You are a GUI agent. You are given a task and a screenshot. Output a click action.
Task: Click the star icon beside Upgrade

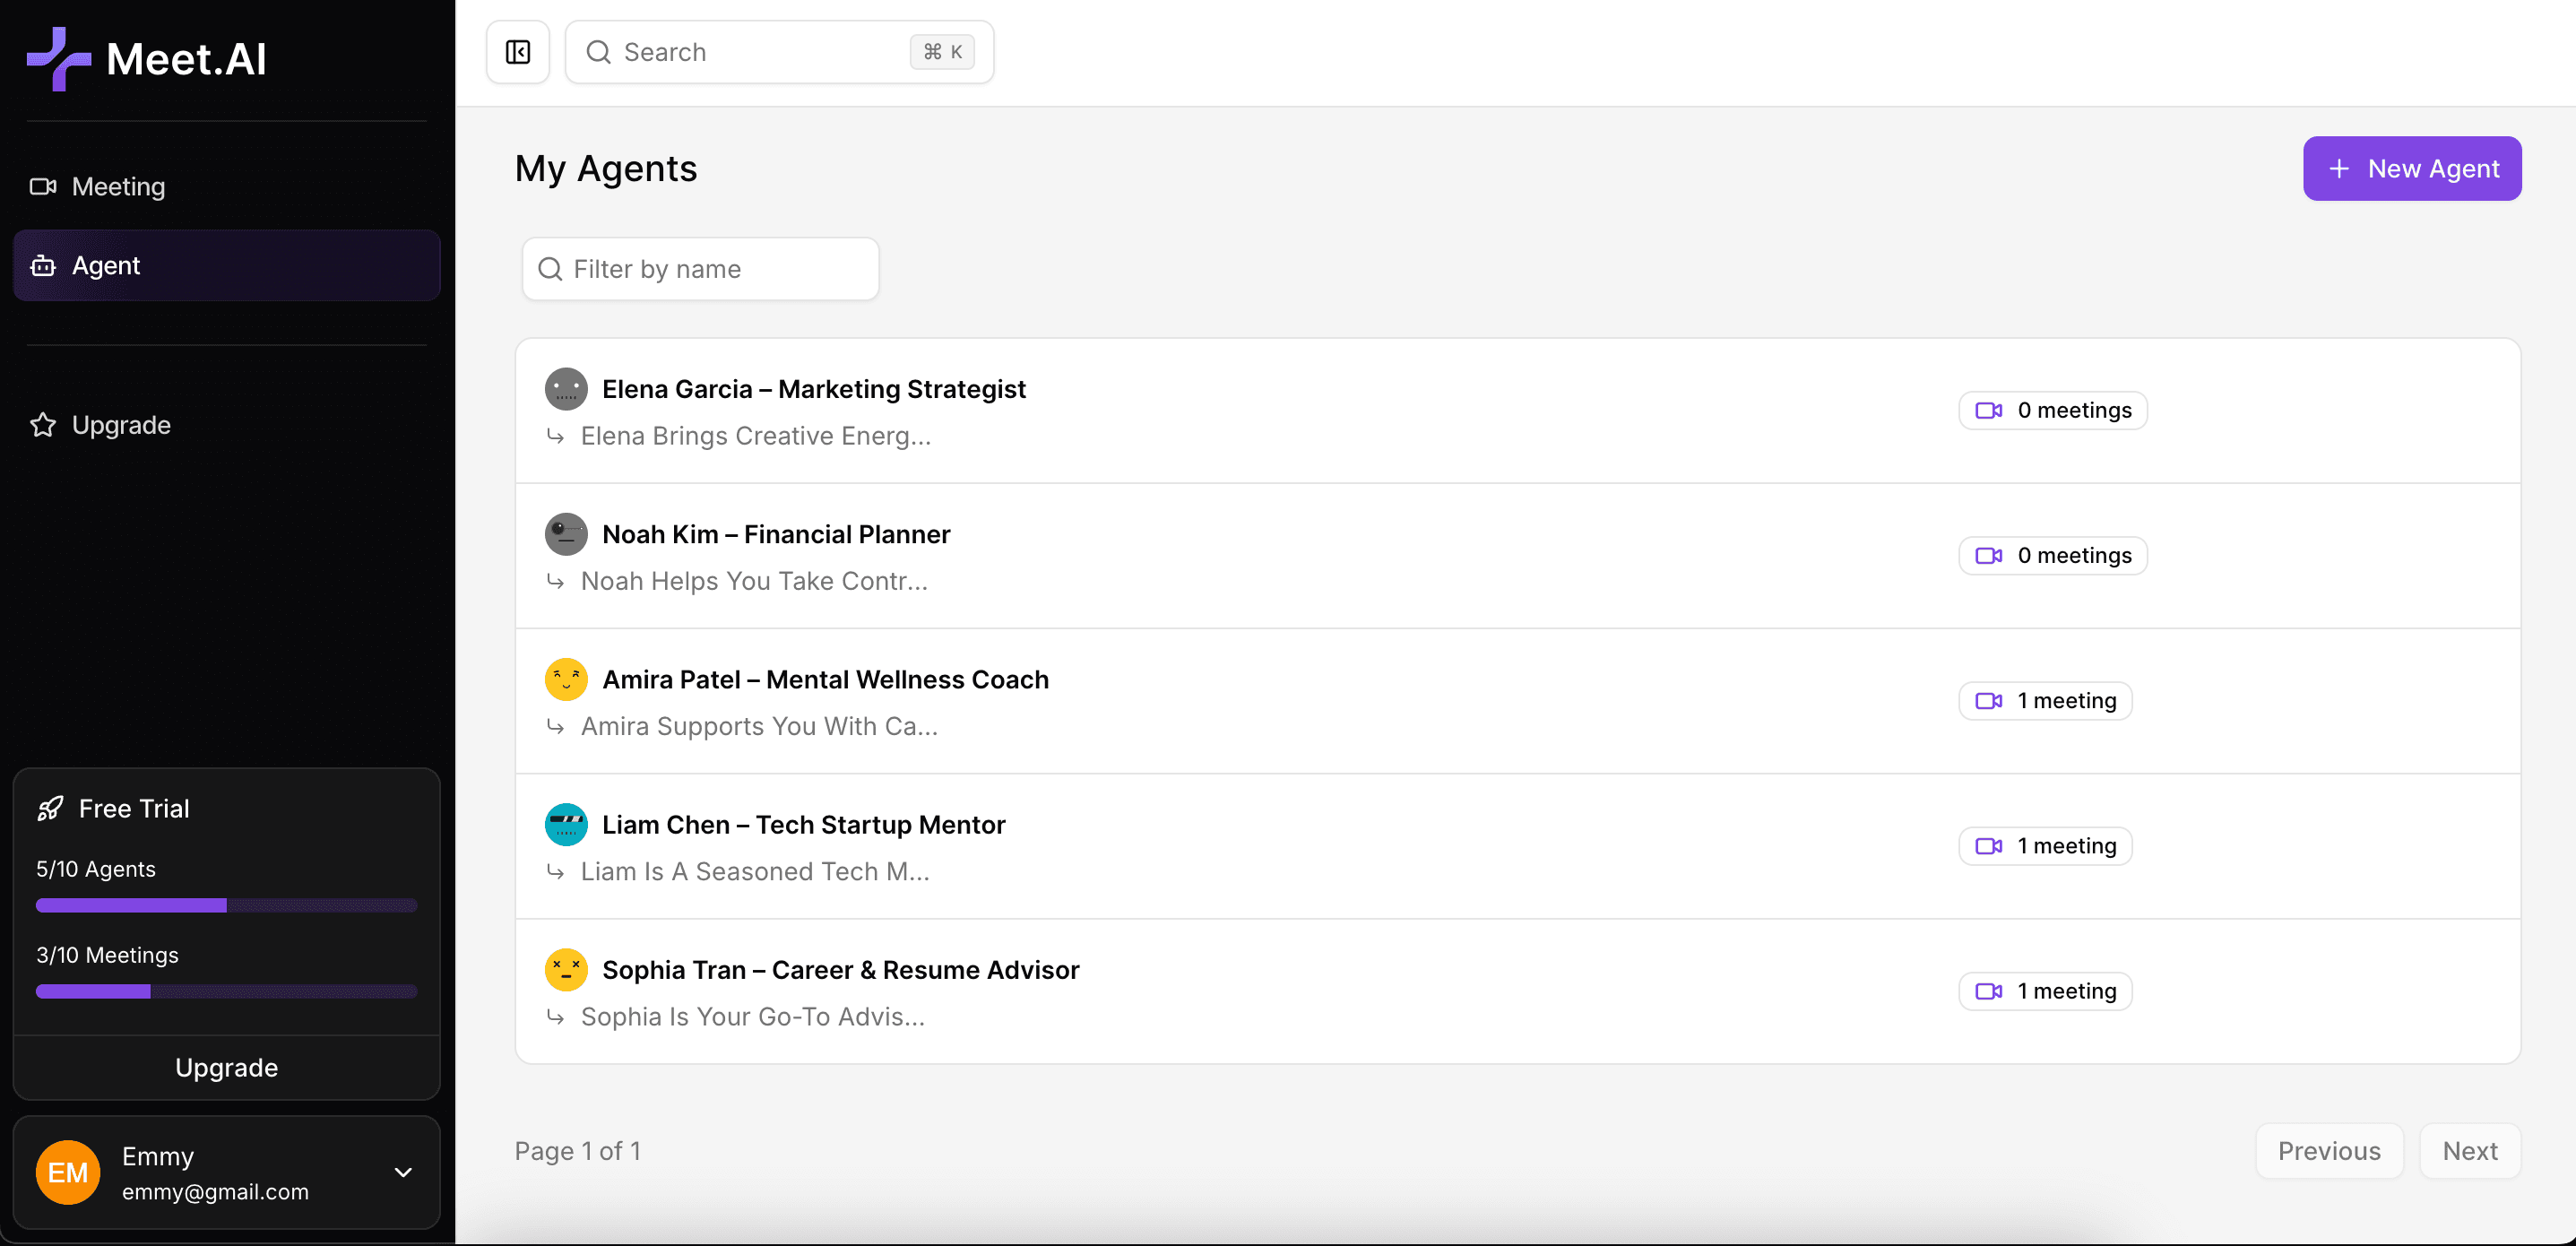43,425
